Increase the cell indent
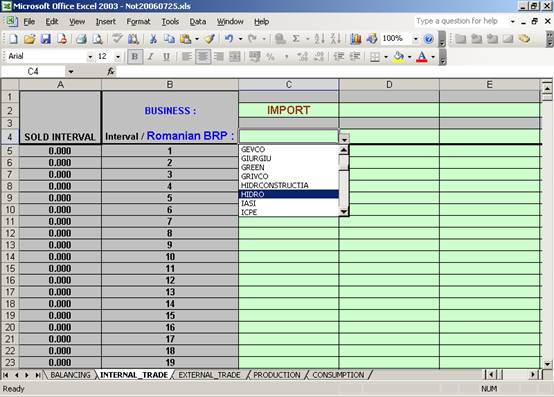 pyautogui.click(x=355, y=57)
